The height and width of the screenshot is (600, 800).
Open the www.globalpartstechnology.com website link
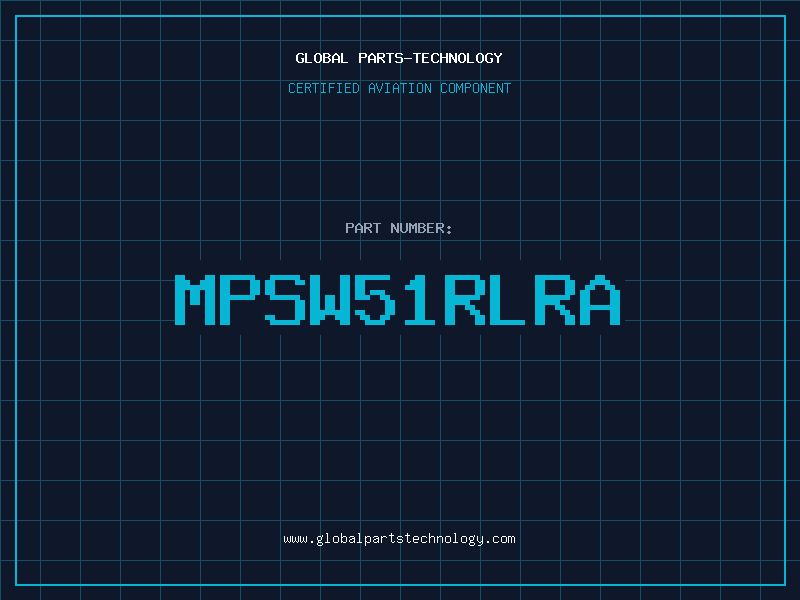click(399, 539)
